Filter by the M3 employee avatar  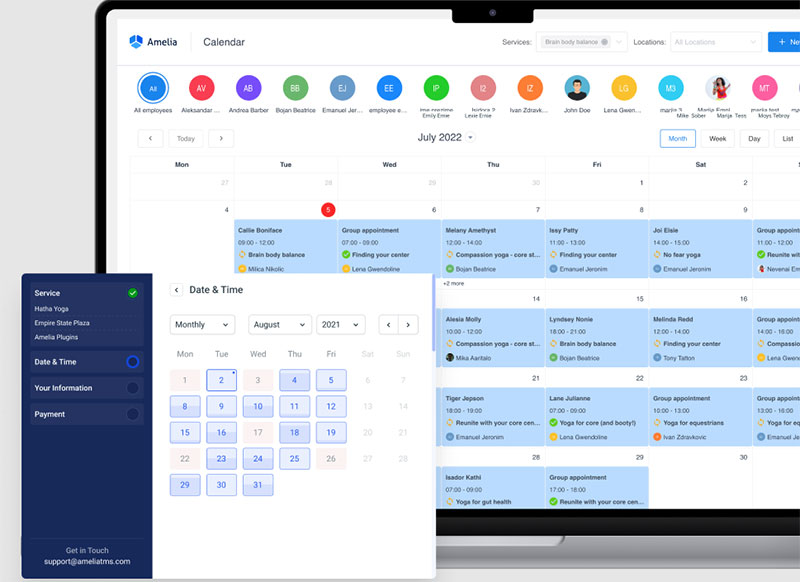(670, 88)
